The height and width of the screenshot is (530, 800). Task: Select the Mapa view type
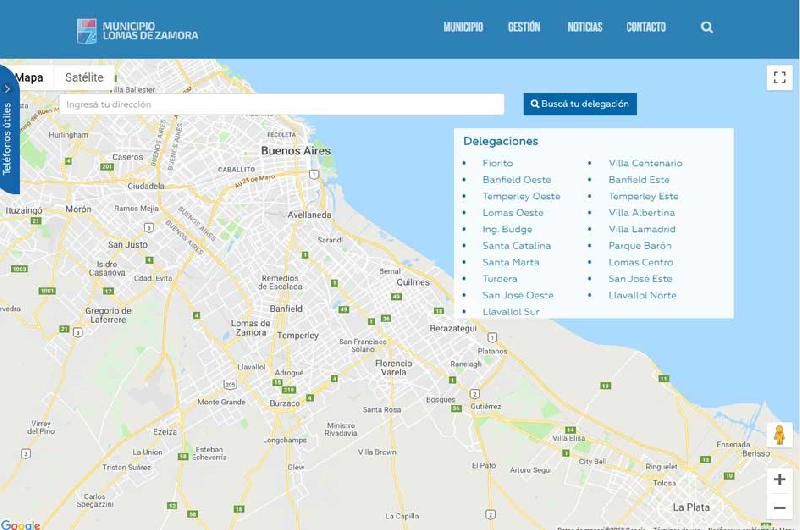(x=31, y=78)
